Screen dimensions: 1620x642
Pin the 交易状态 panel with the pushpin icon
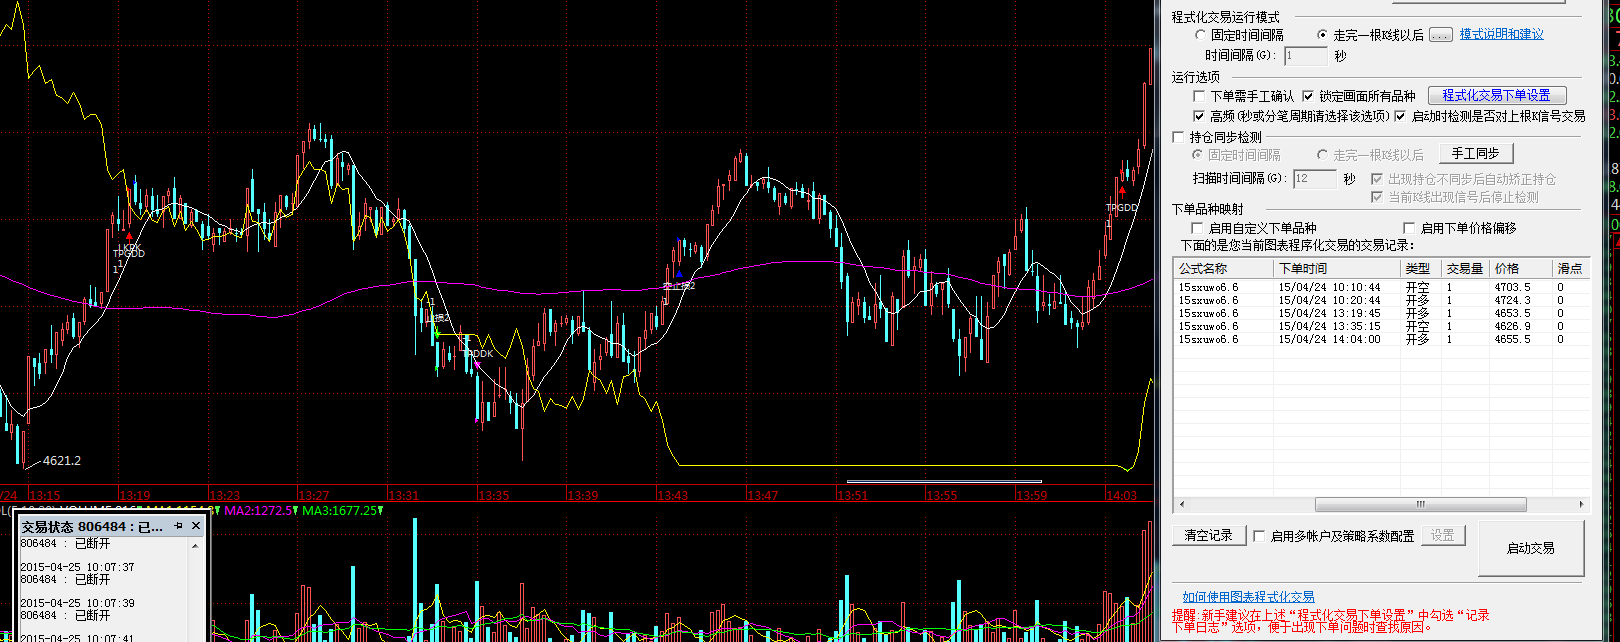point(178,525)
